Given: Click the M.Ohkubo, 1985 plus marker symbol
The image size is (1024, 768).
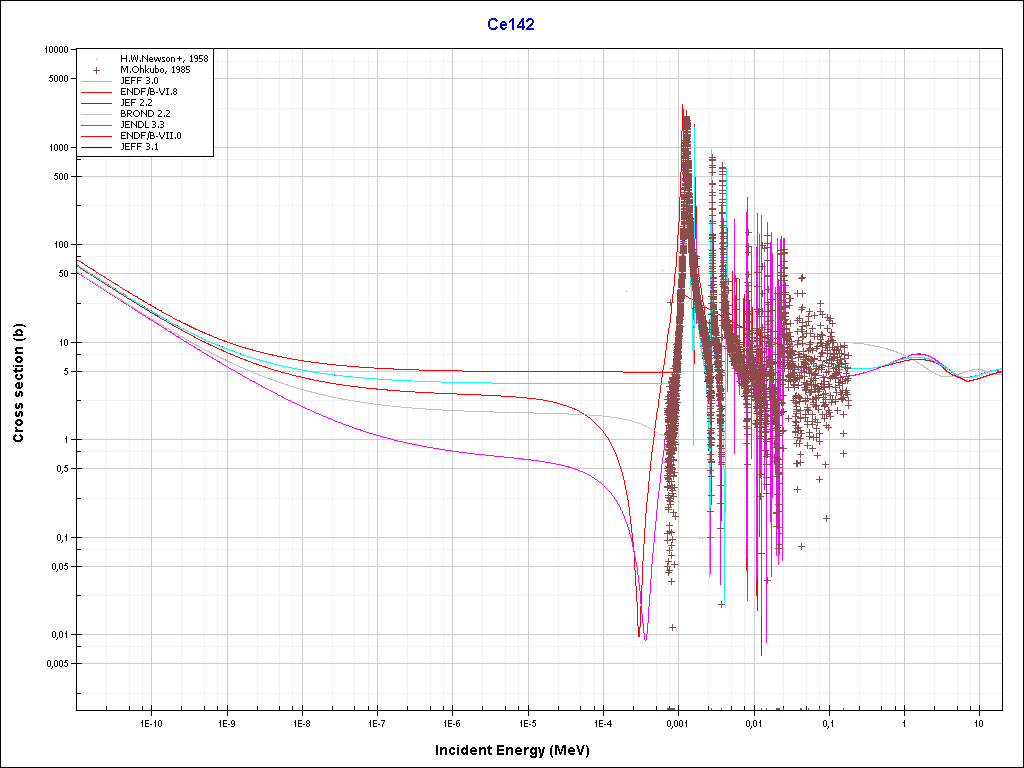Looking at the screenshot, I should pyautogui.click(x=98, y=70).
